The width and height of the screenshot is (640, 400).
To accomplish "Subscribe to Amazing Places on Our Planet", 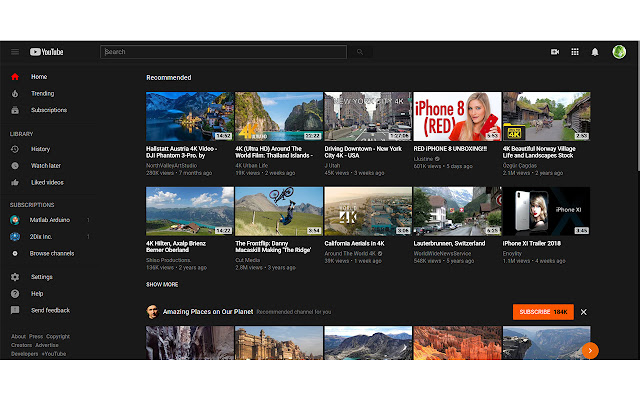I will tap(543, 312).
